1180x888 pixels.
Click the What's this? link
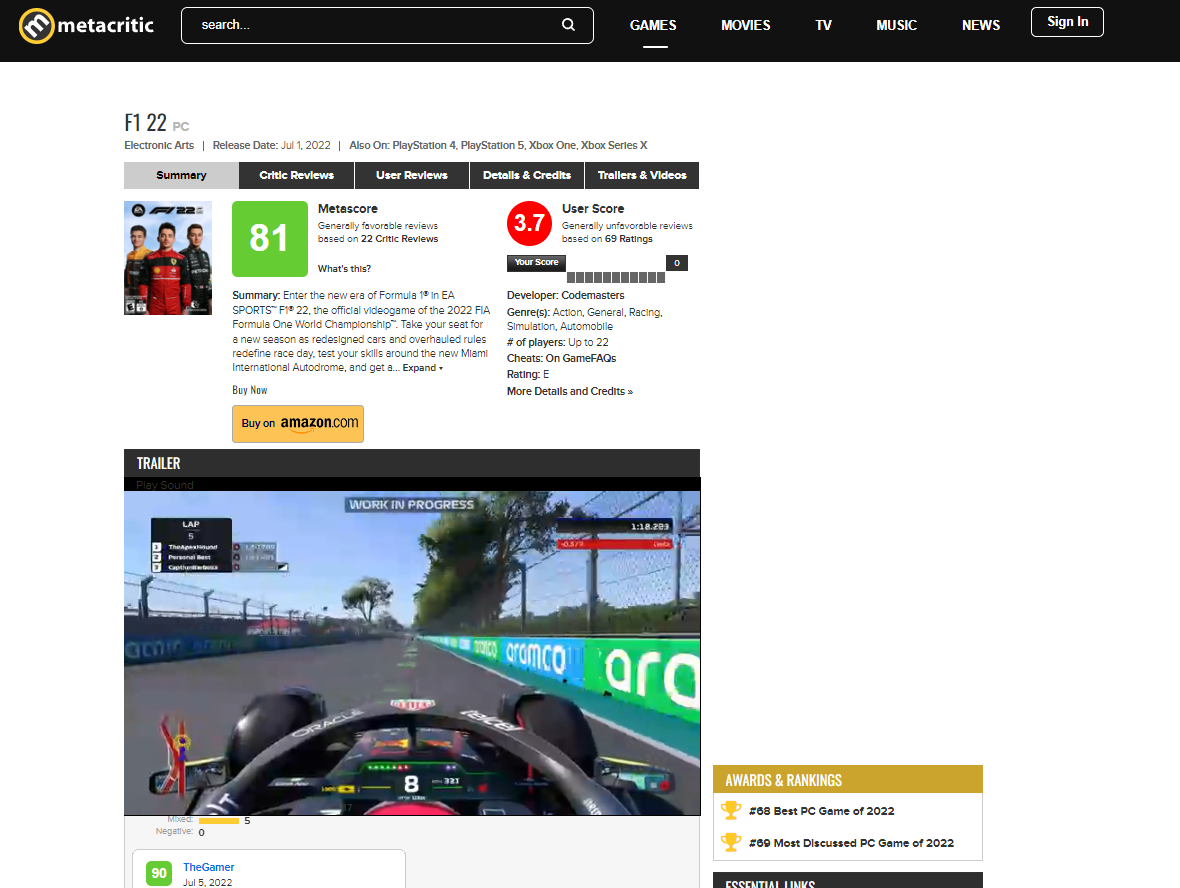344,269
